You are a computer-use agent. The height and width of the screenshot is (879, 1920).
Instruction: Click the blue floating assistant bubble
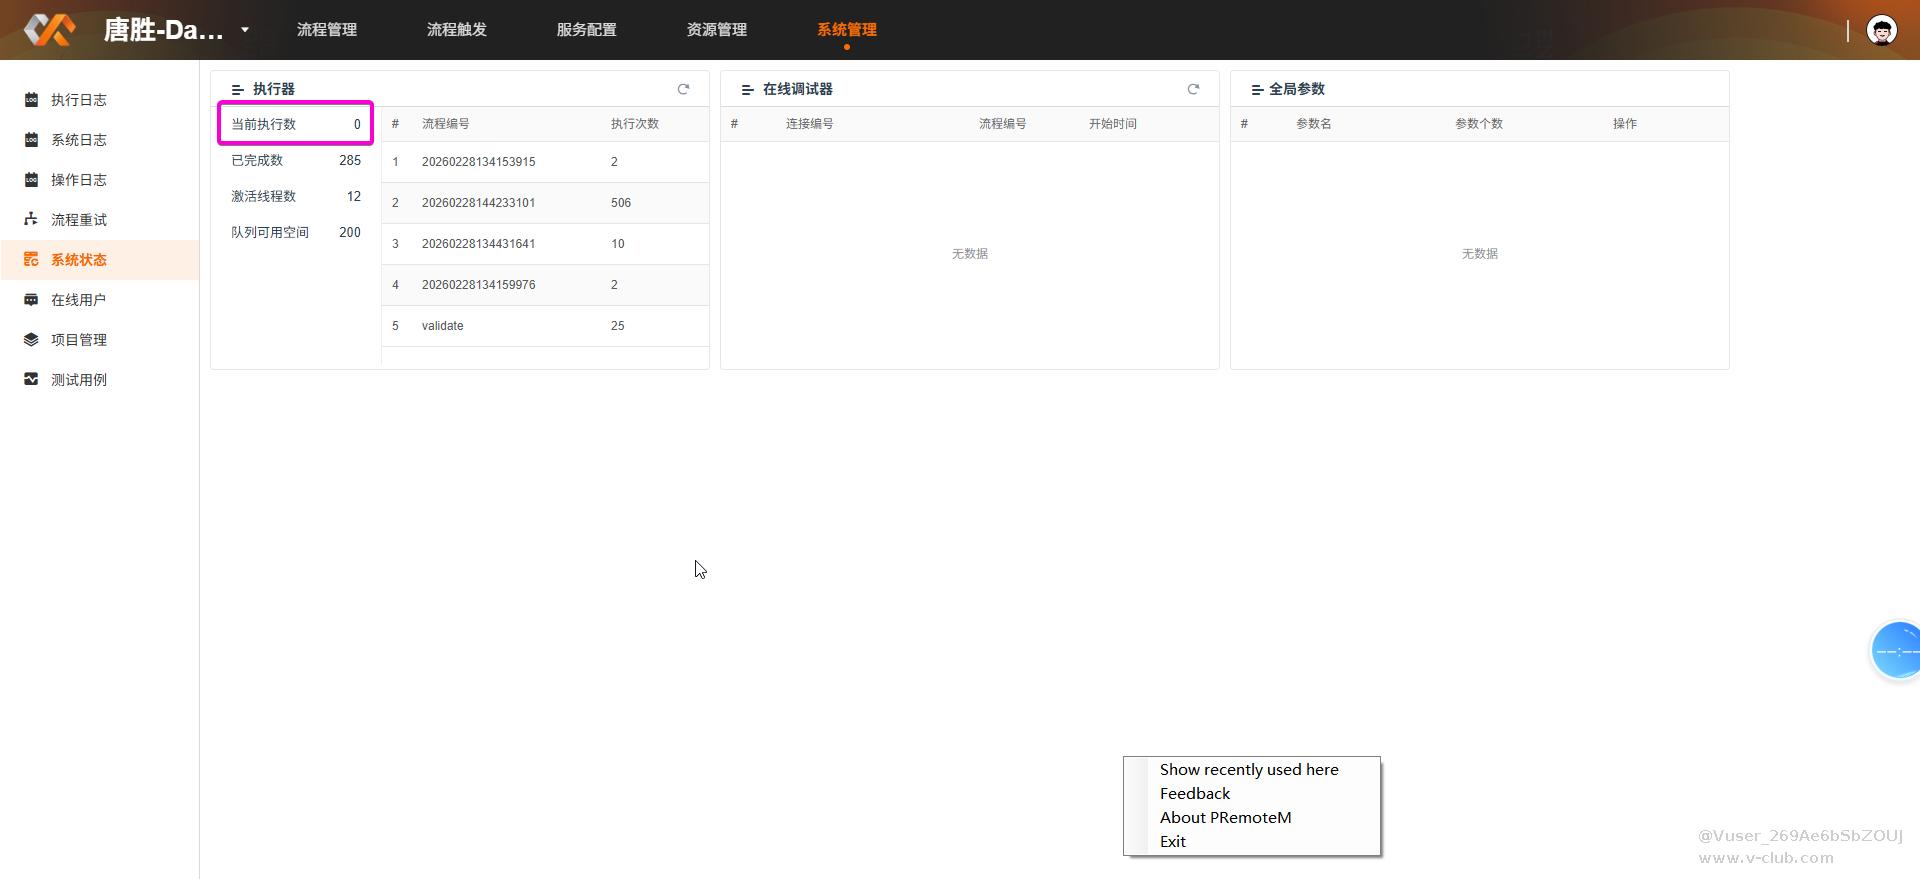point(1897,650)
